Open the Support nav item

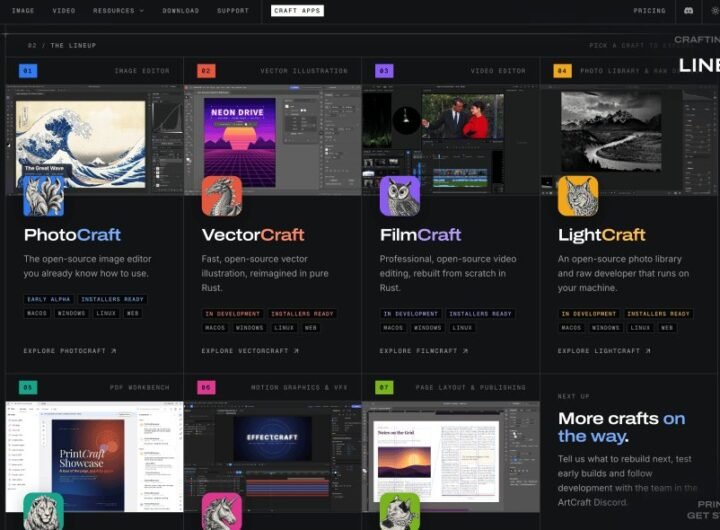[233, 11]
